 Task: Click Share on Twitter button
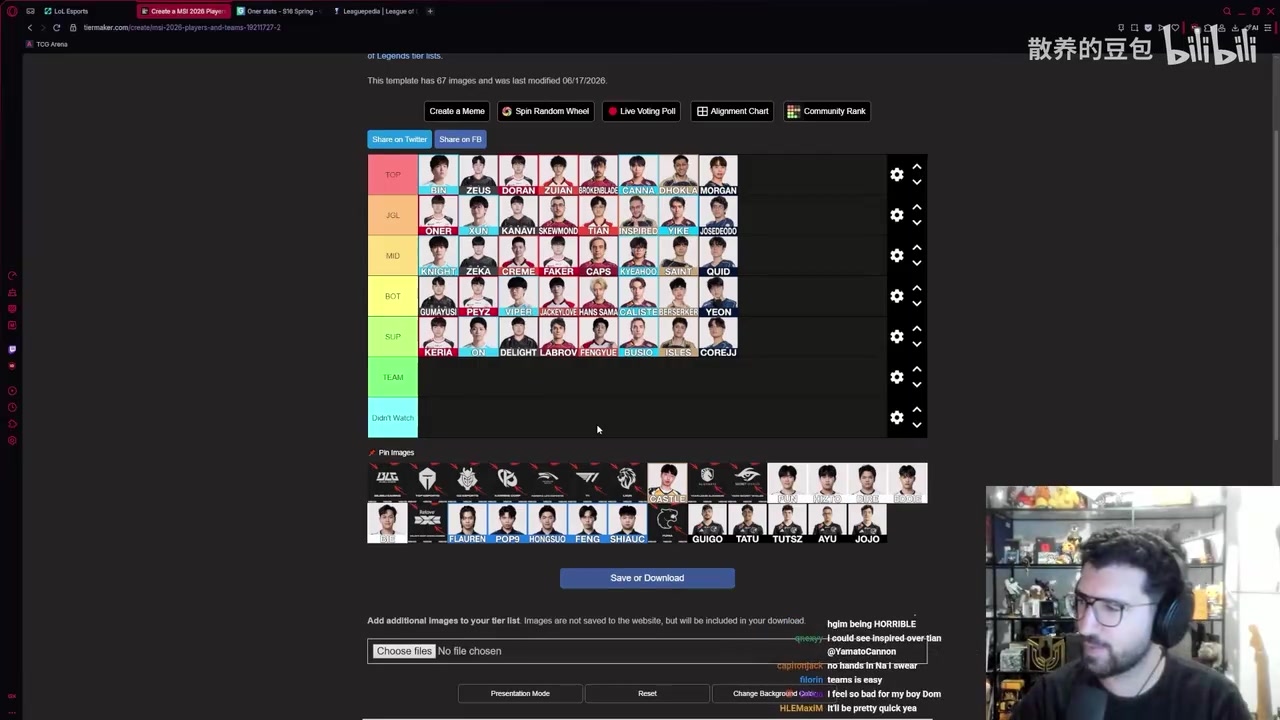click(400, 139)
